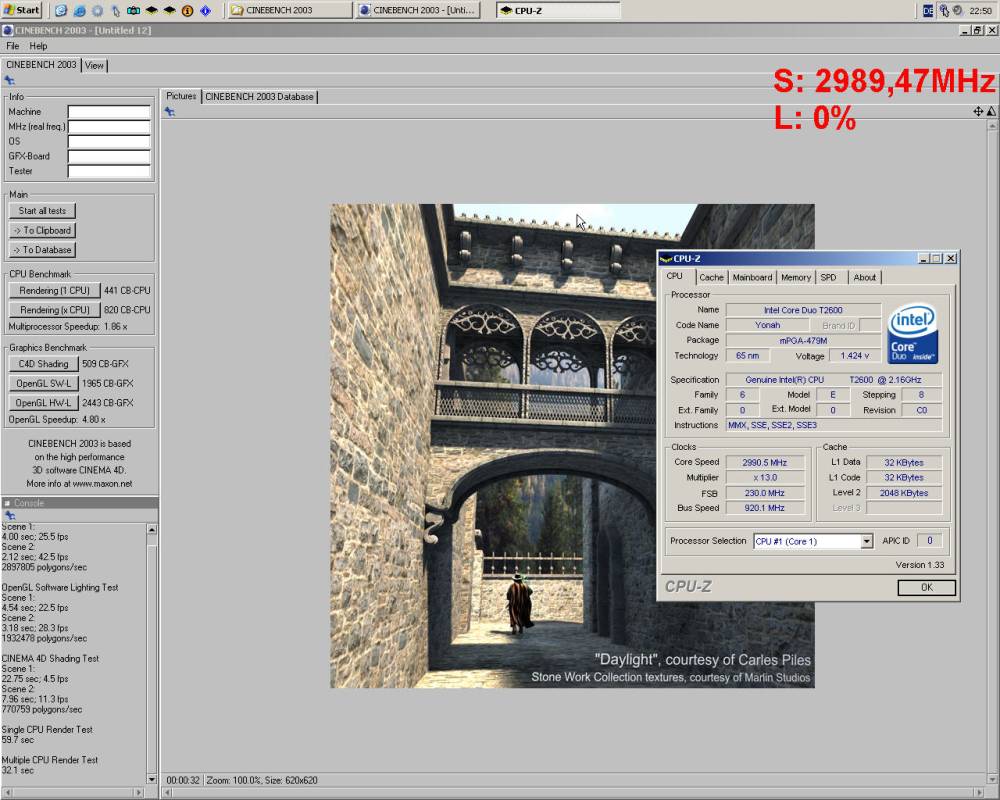
Task: Open the Help menu
Action: (x=38, y=46)
